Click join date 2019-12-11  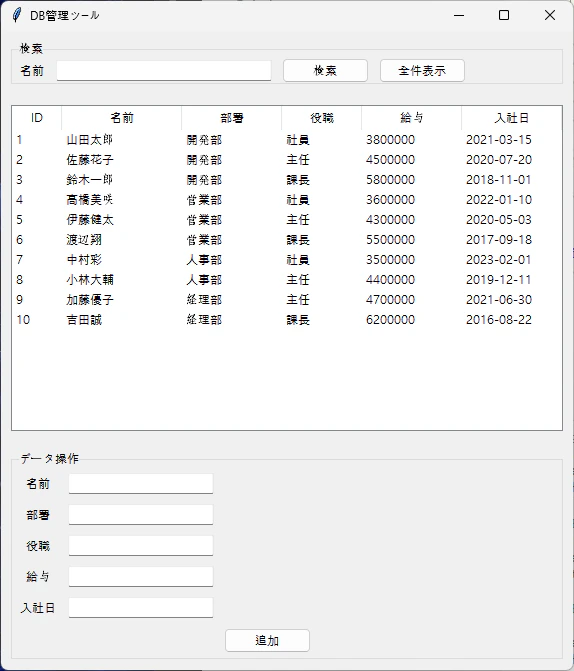[x=499, y=280]
